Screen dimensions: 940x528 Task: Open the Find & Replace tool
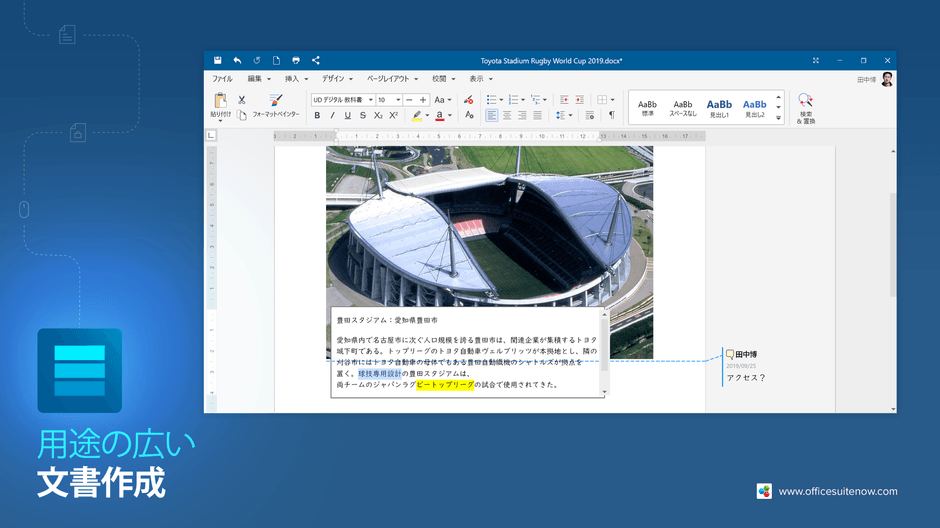tap(806, 108)
